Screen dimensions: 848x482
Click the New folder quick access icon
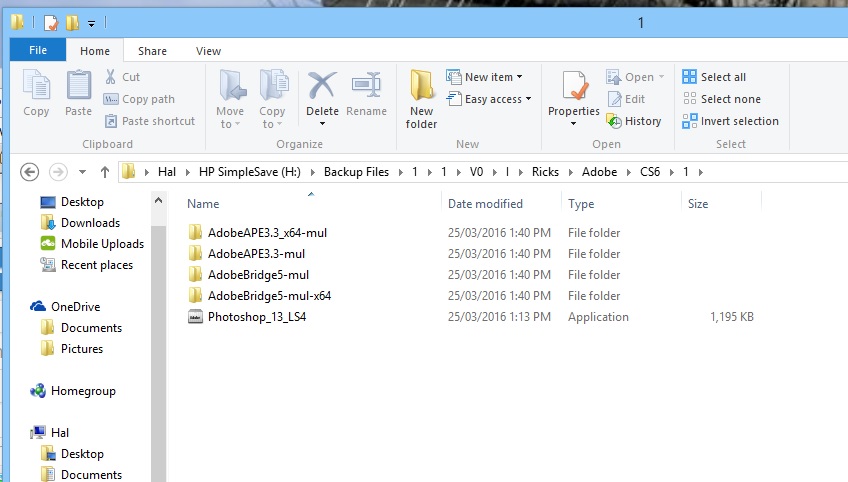pyautogui.click(x=72, y=23)
